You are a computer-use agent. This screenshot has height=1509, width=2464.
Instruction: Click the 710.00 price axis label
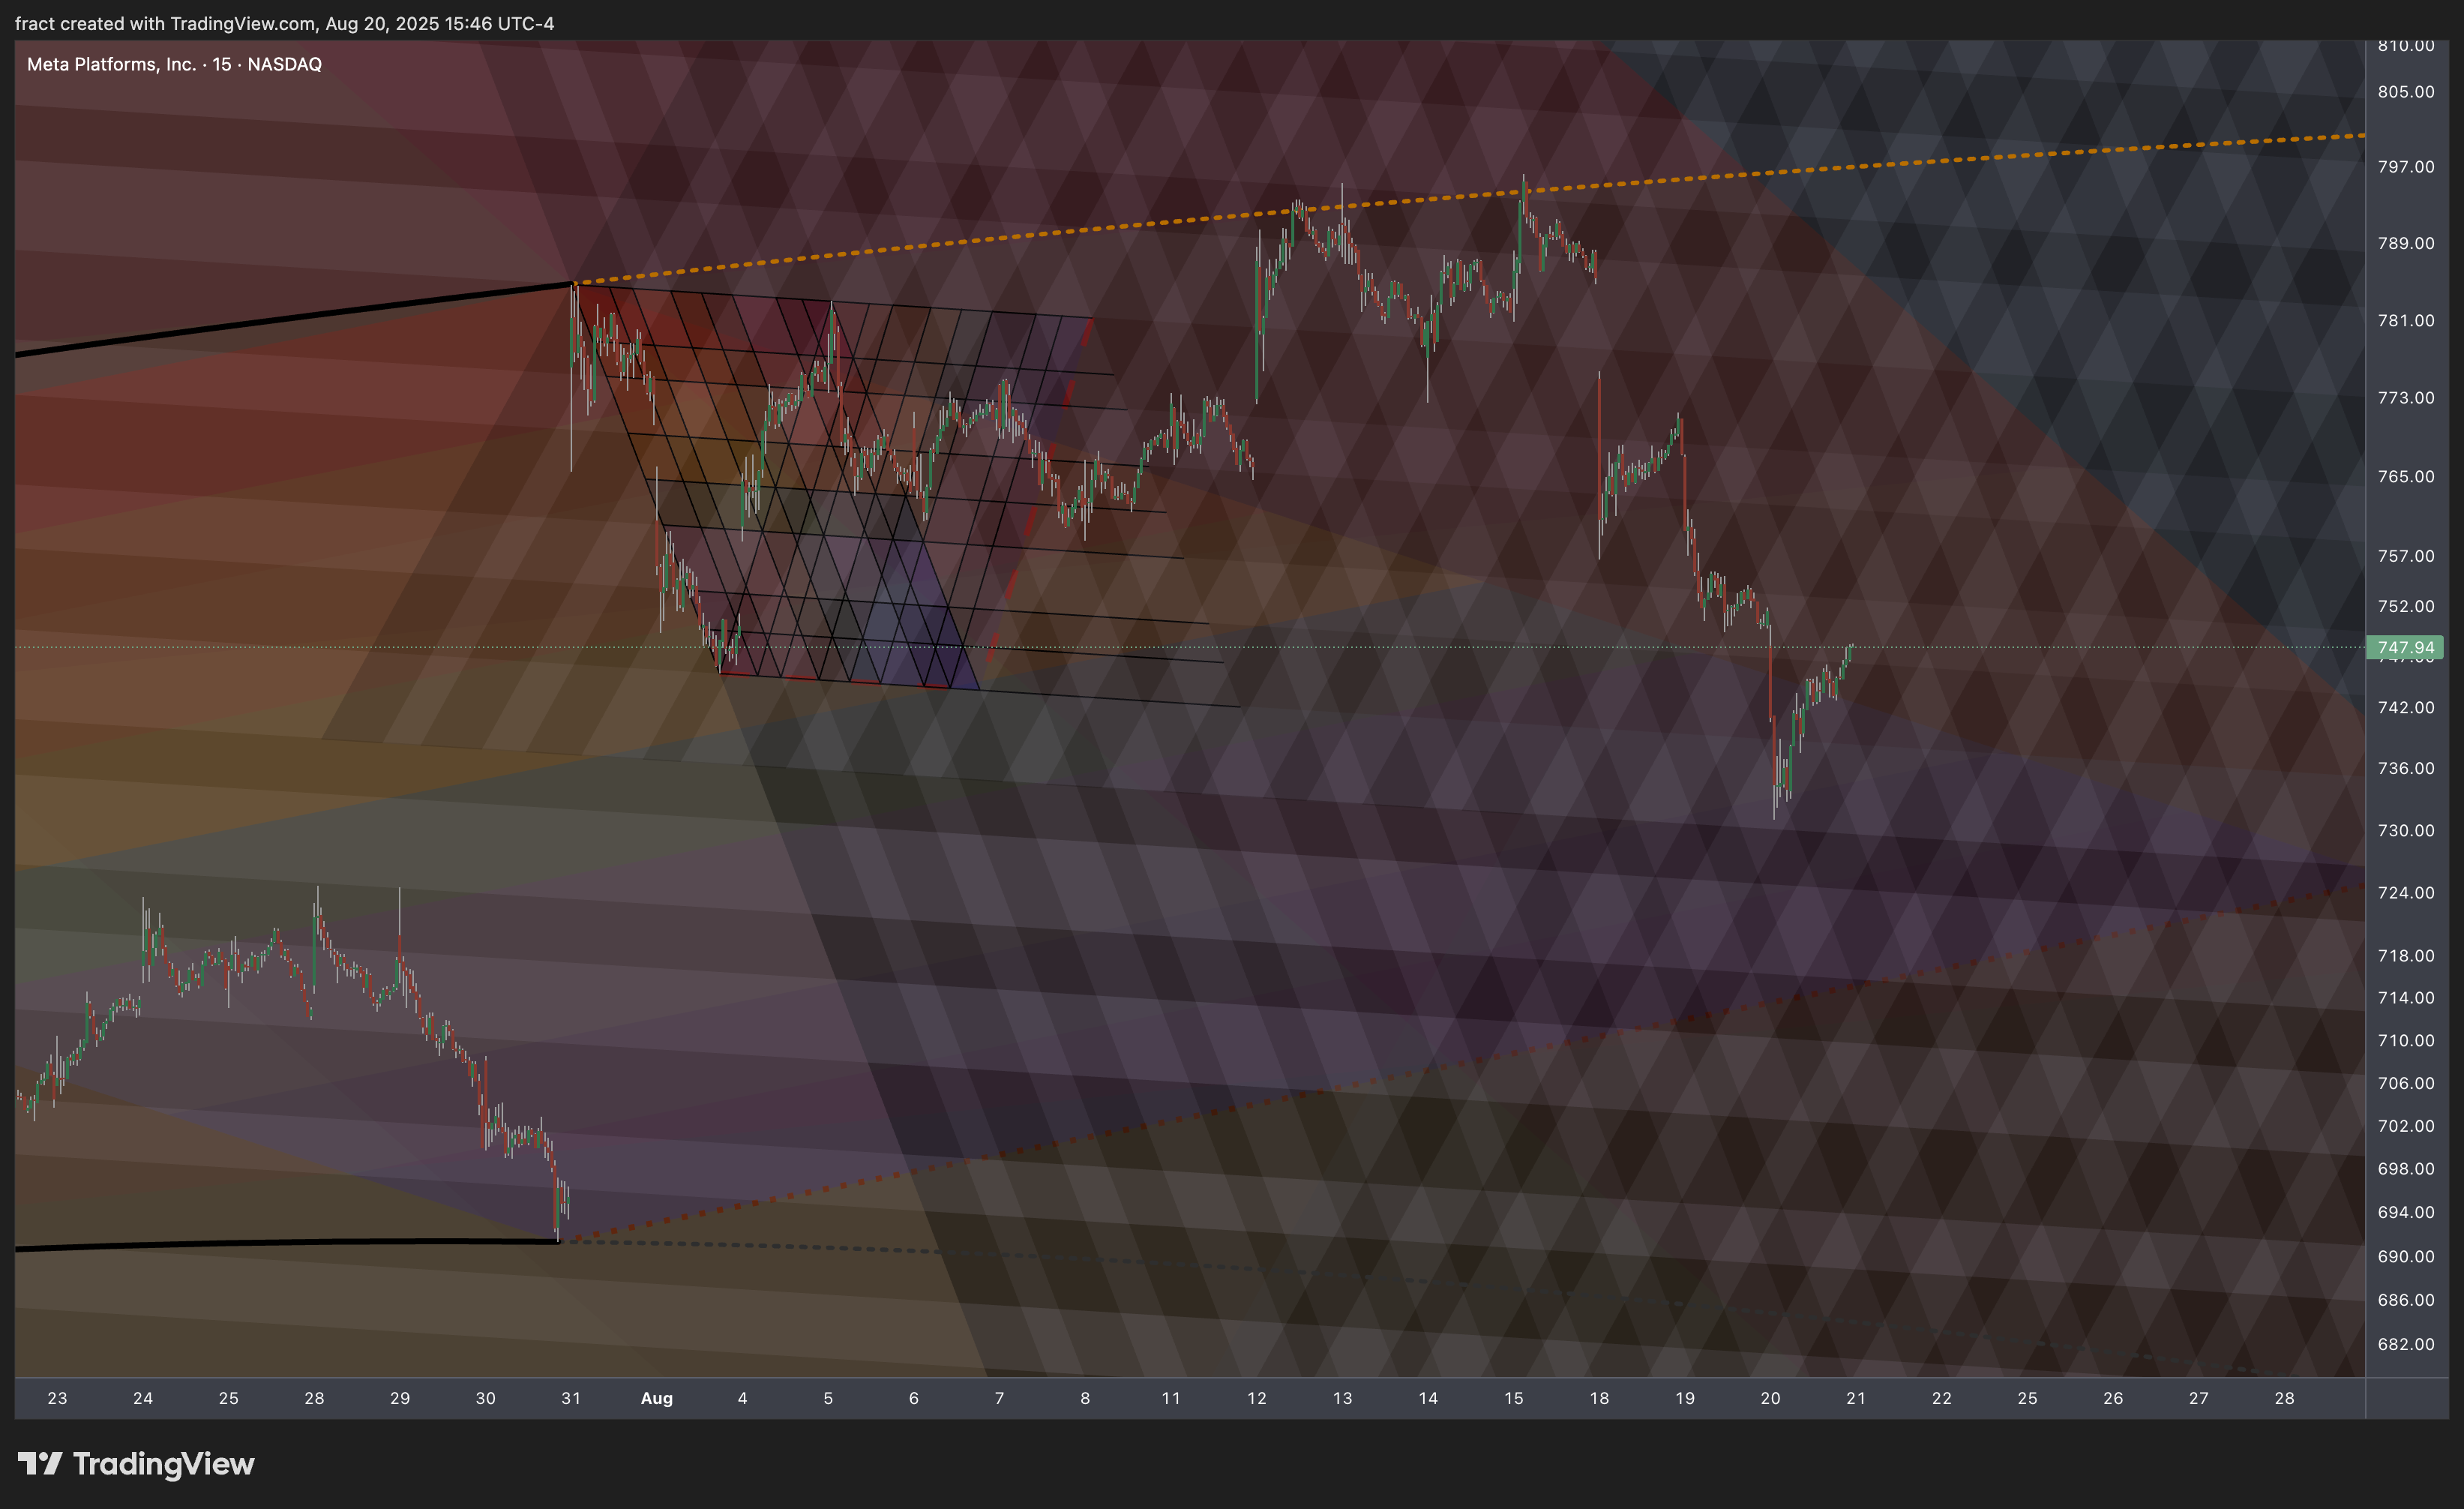(2406, 1040)
